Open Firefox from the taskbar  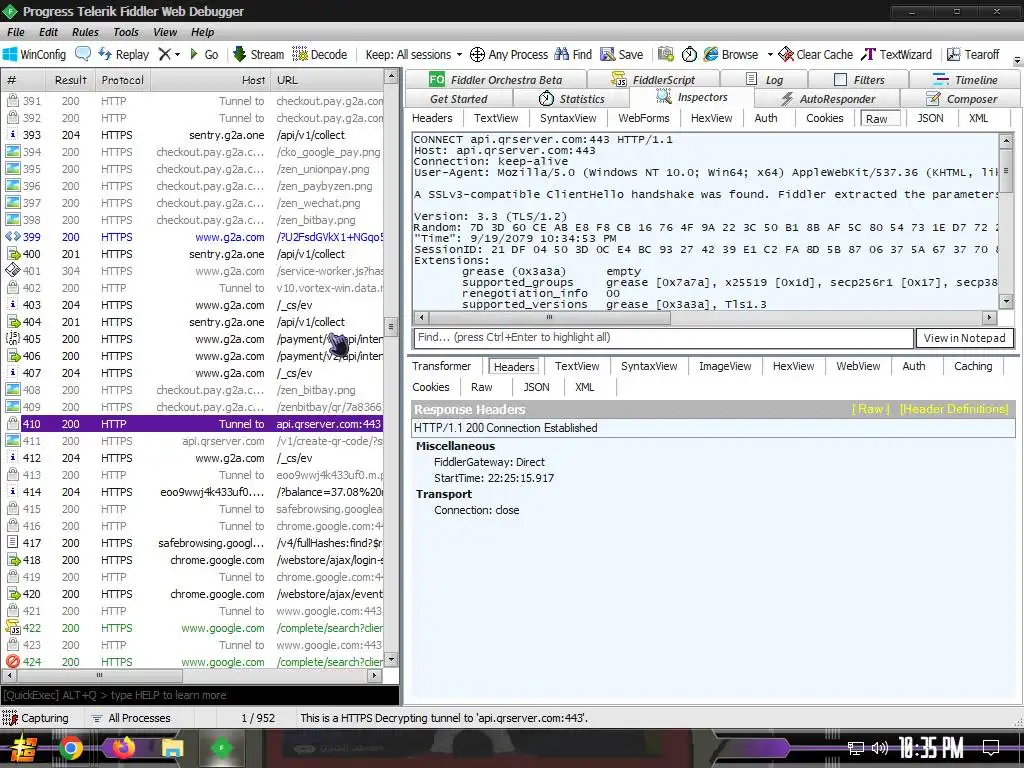click(122, 748)
